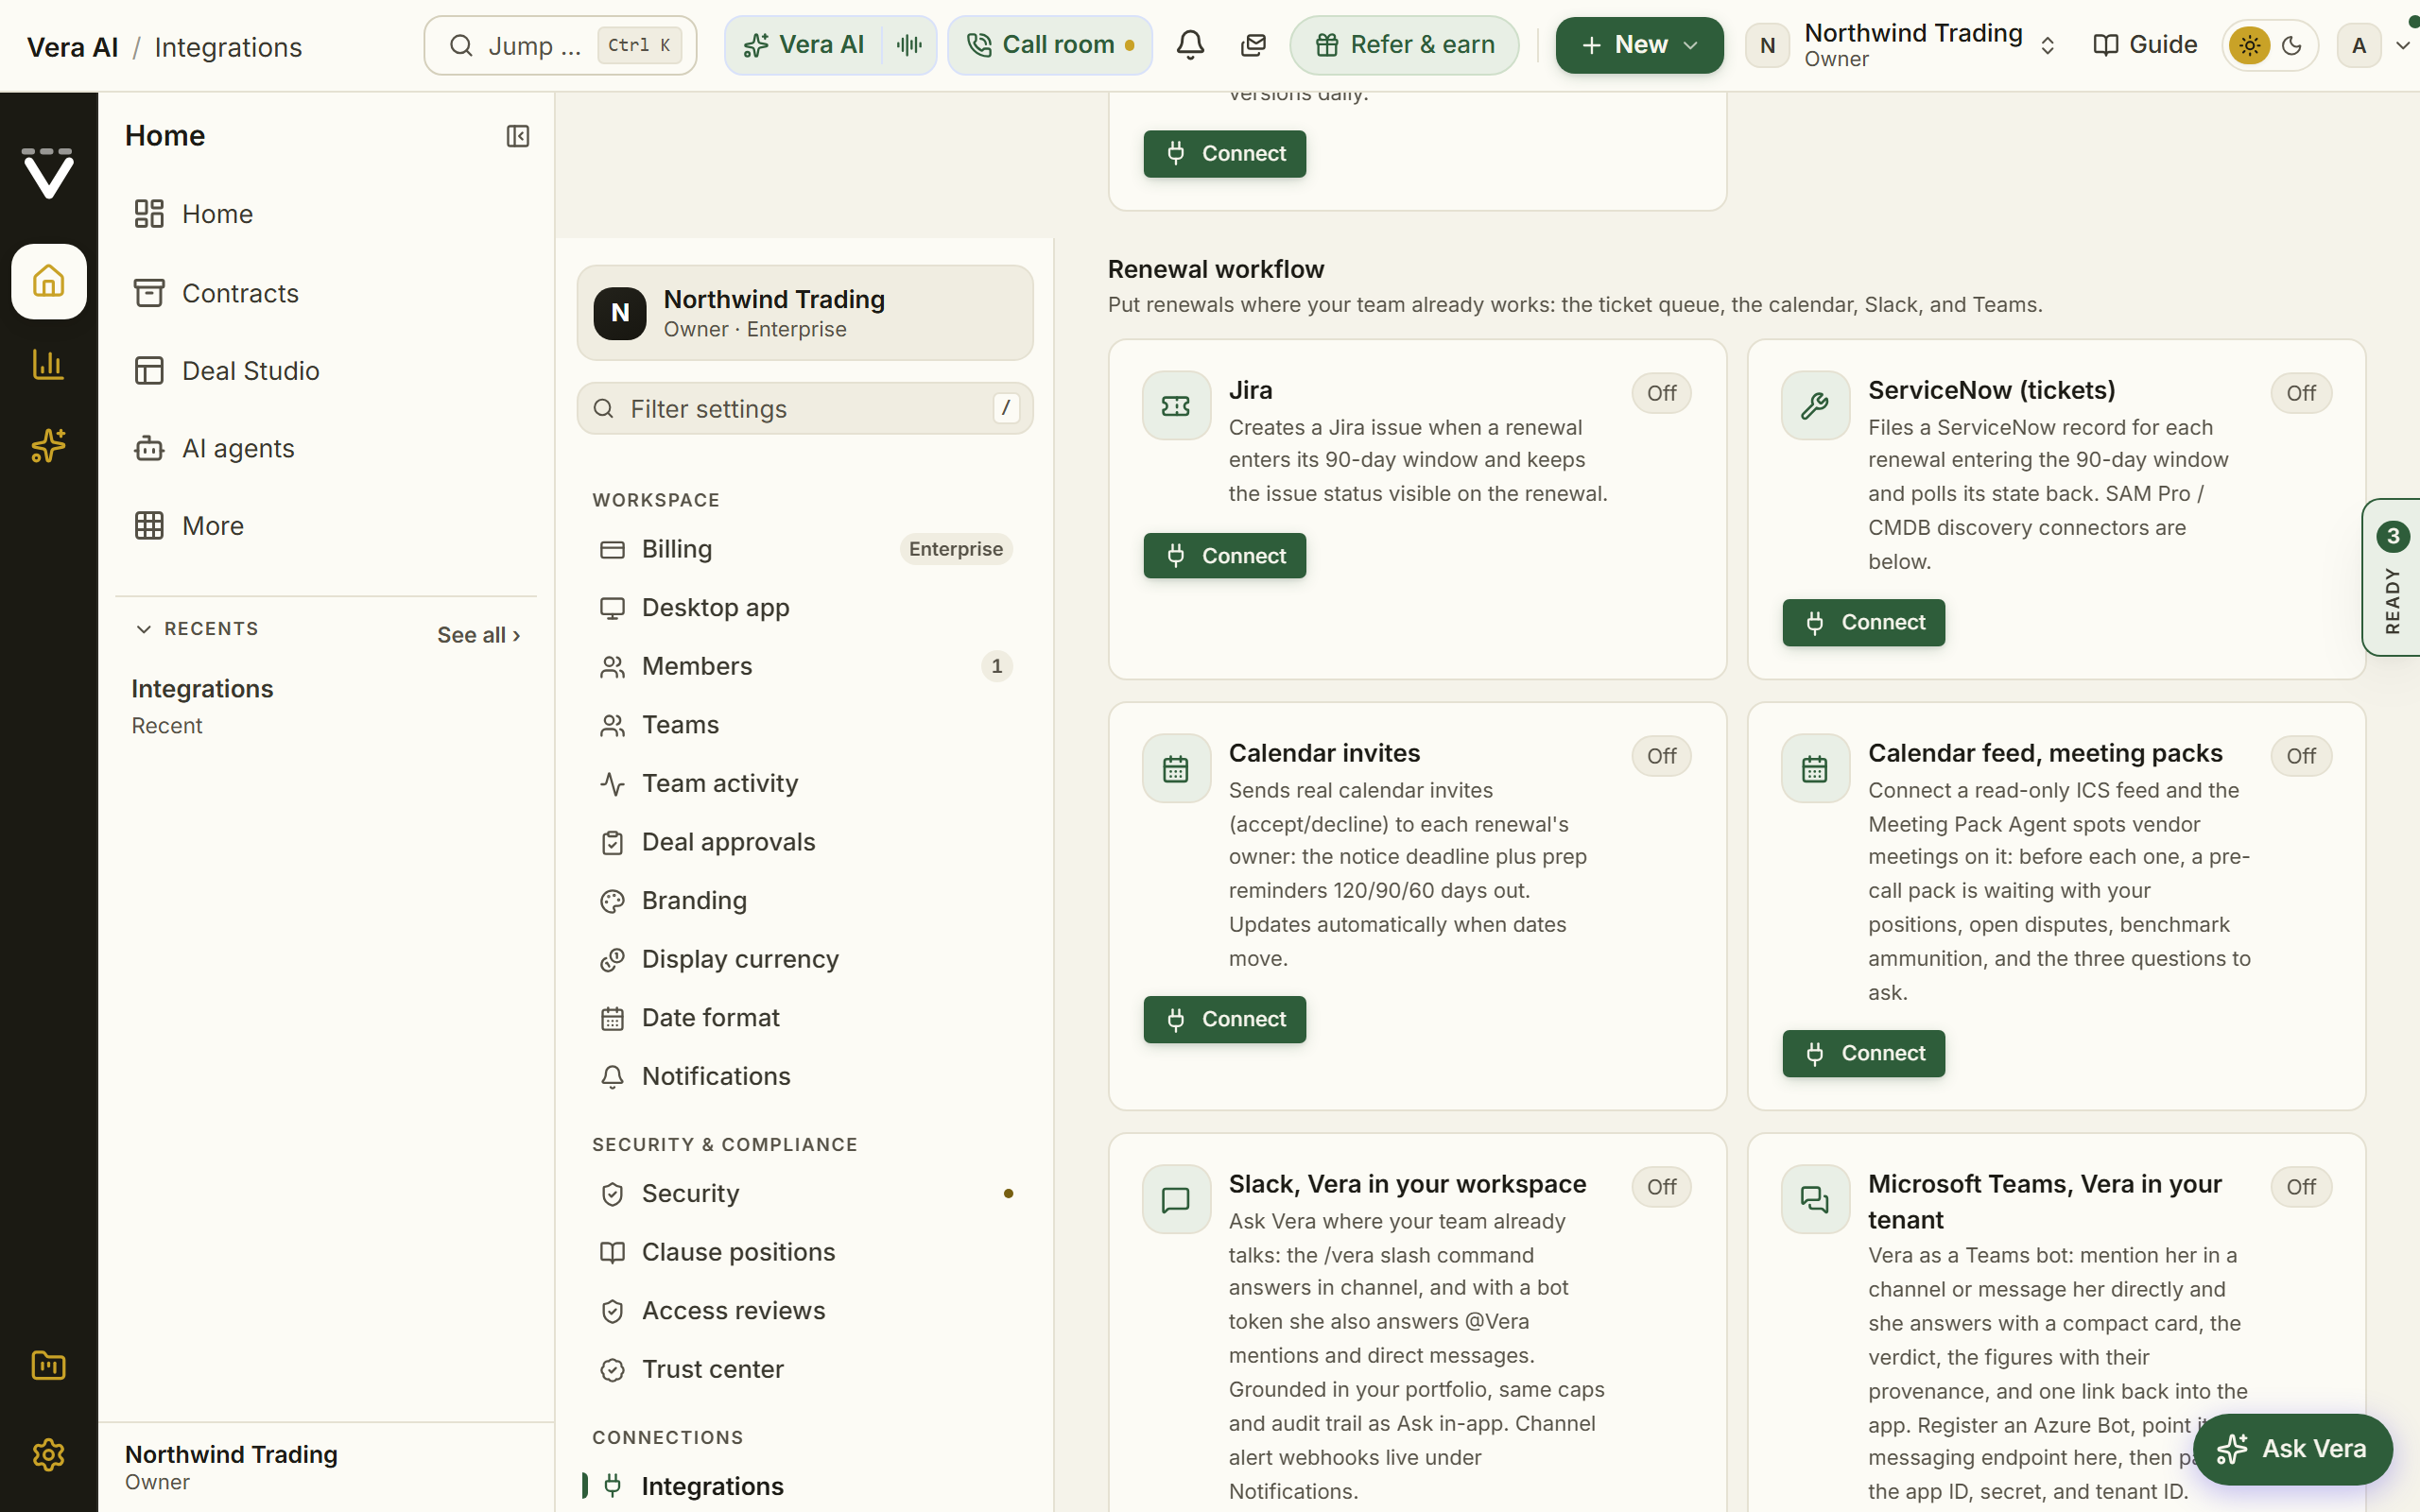Connect the Calendar feed integration
Image resolution: width=2420 pixels, height=1512 pixels.
[x=1863, y=1054]
